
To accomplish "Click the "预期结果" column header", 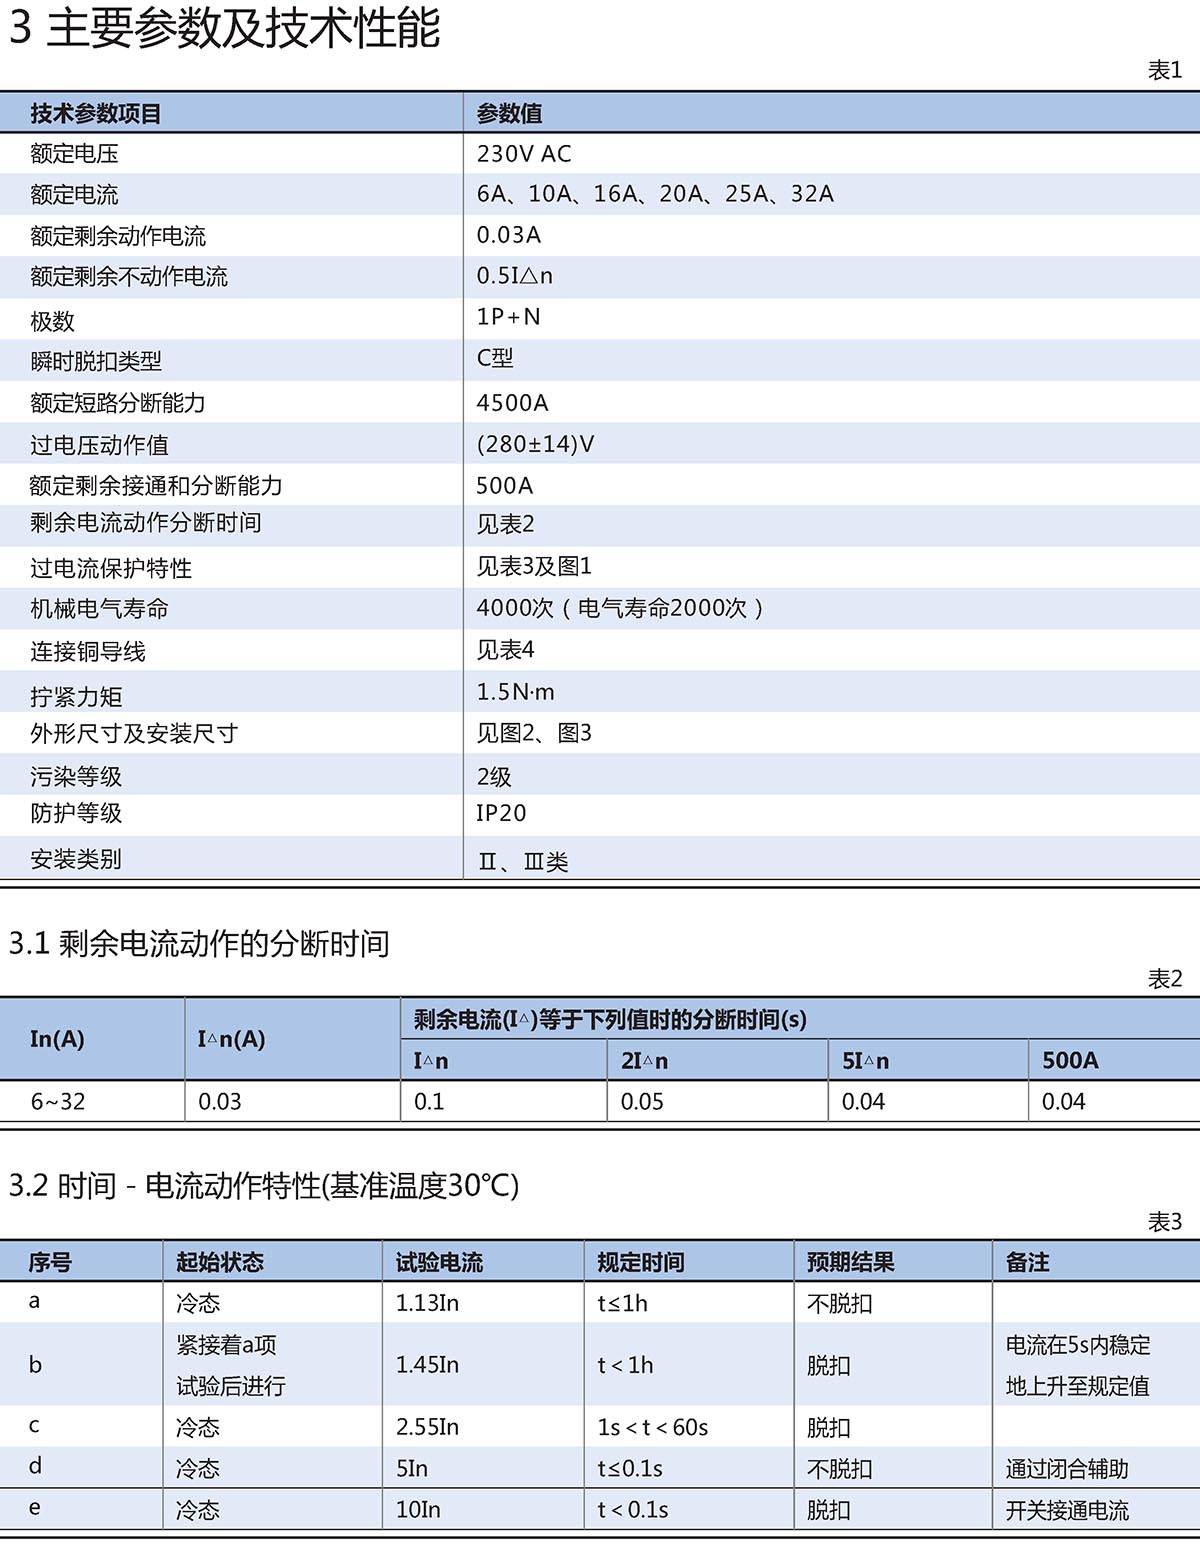I will [x=850, y=1263].
